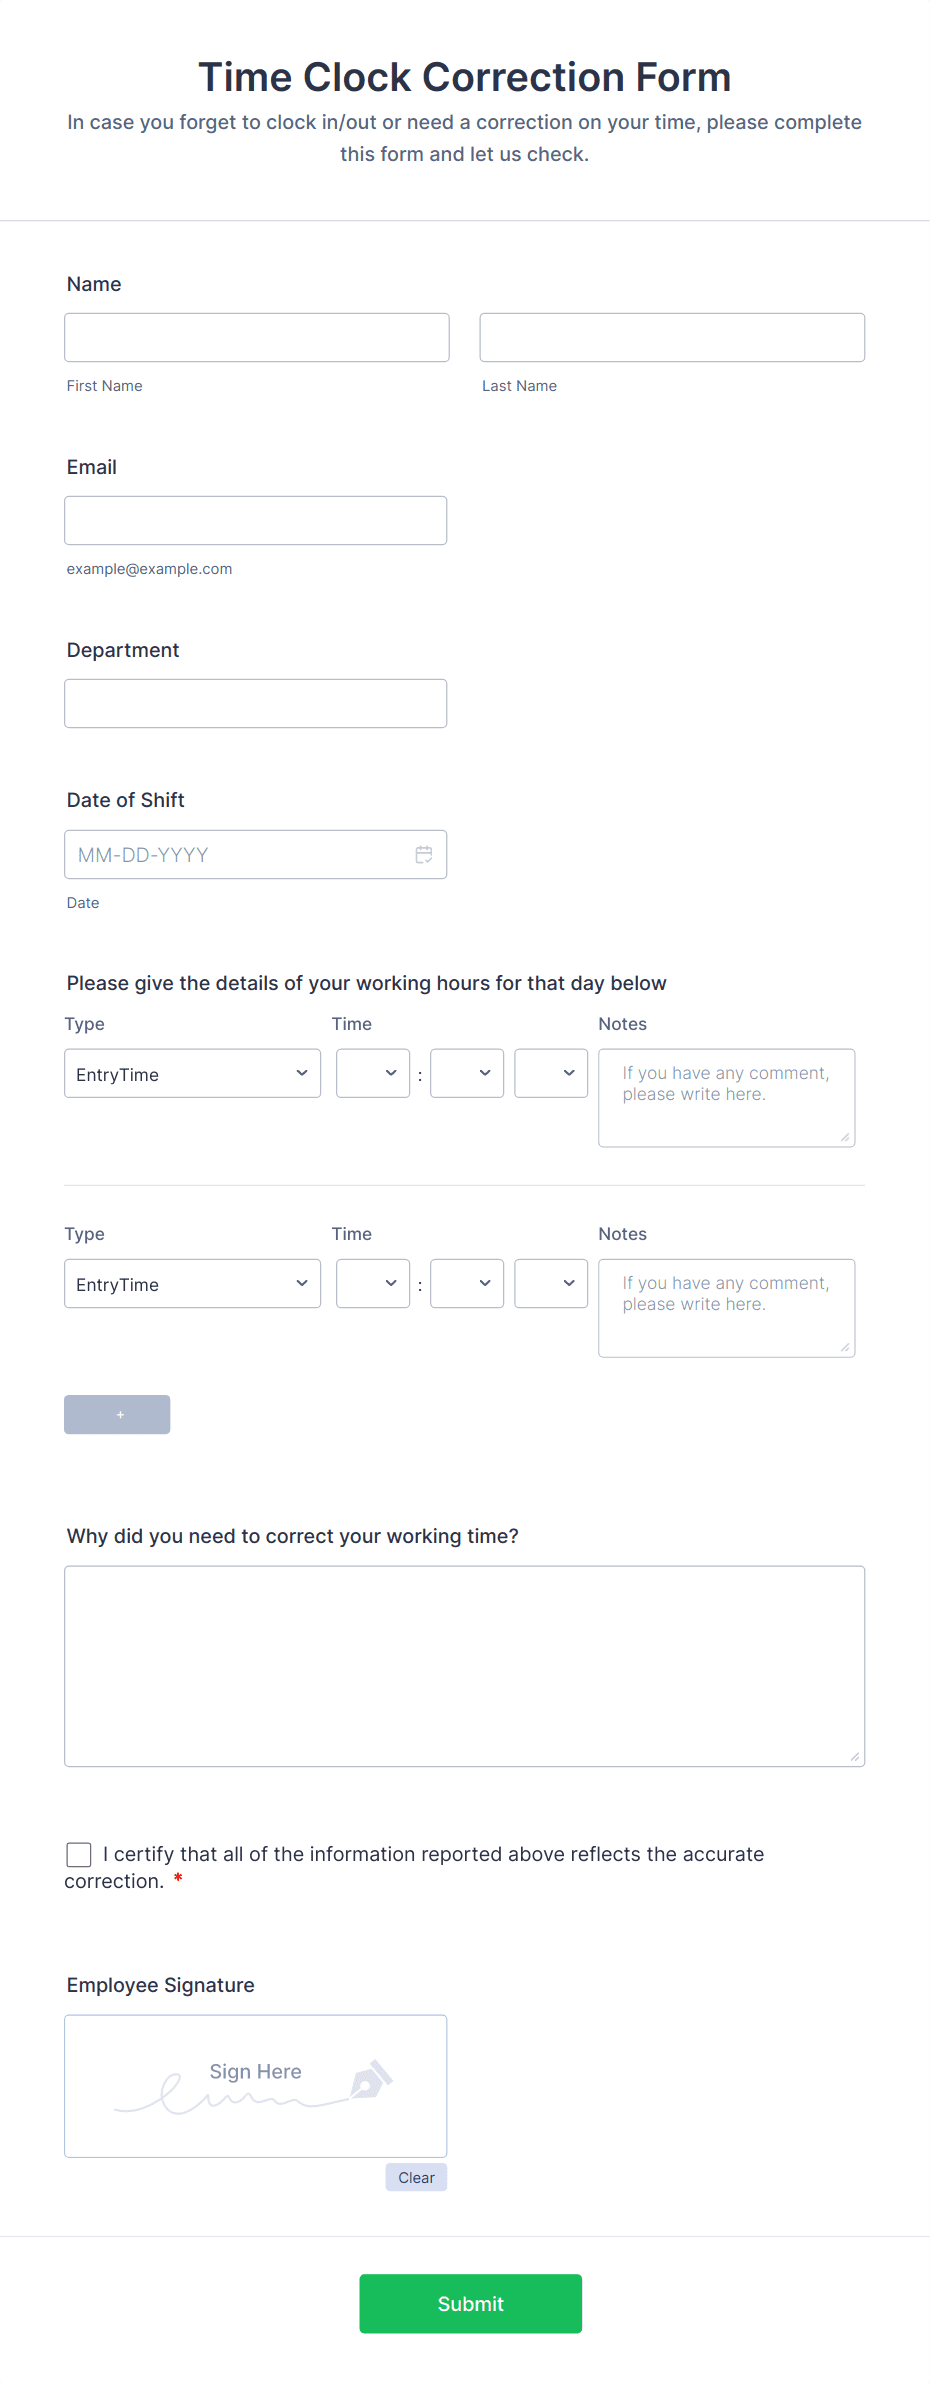Click the plus button to add another time row
Viewport: 930px width, 2383px height.
pos(117,1414)
